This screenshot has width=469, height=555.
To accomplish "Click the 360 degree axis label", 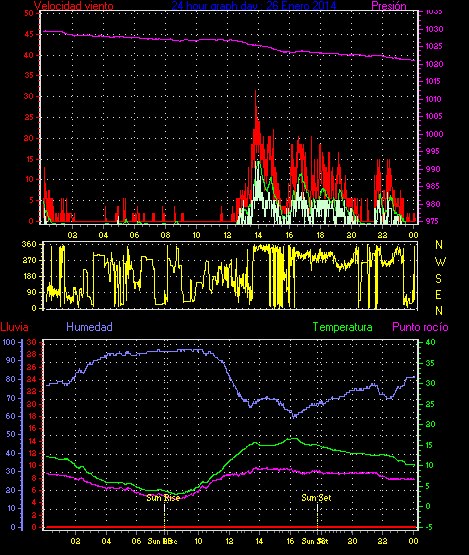I will (x=29, y=244).
